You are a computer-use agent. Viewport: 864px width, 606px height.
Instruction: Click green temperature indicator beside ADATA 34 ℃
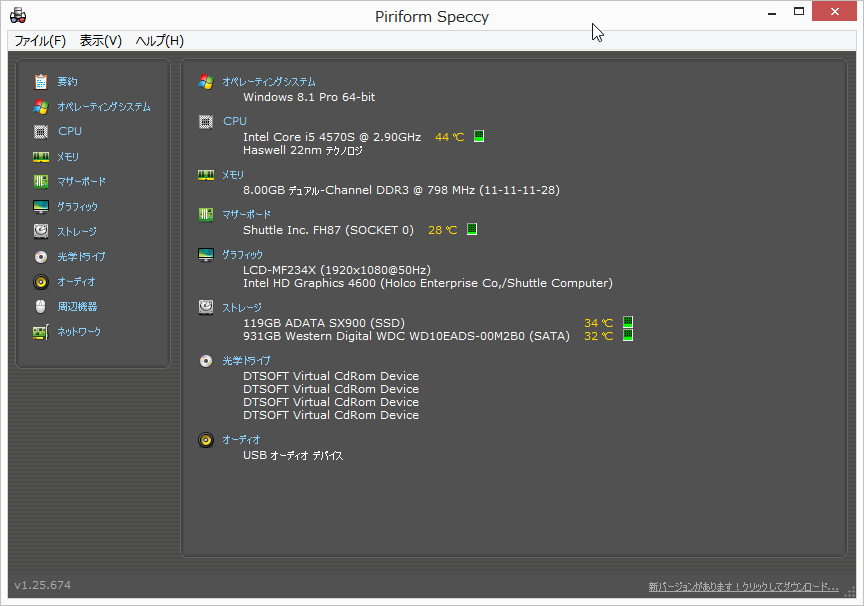tap(628, 322)
